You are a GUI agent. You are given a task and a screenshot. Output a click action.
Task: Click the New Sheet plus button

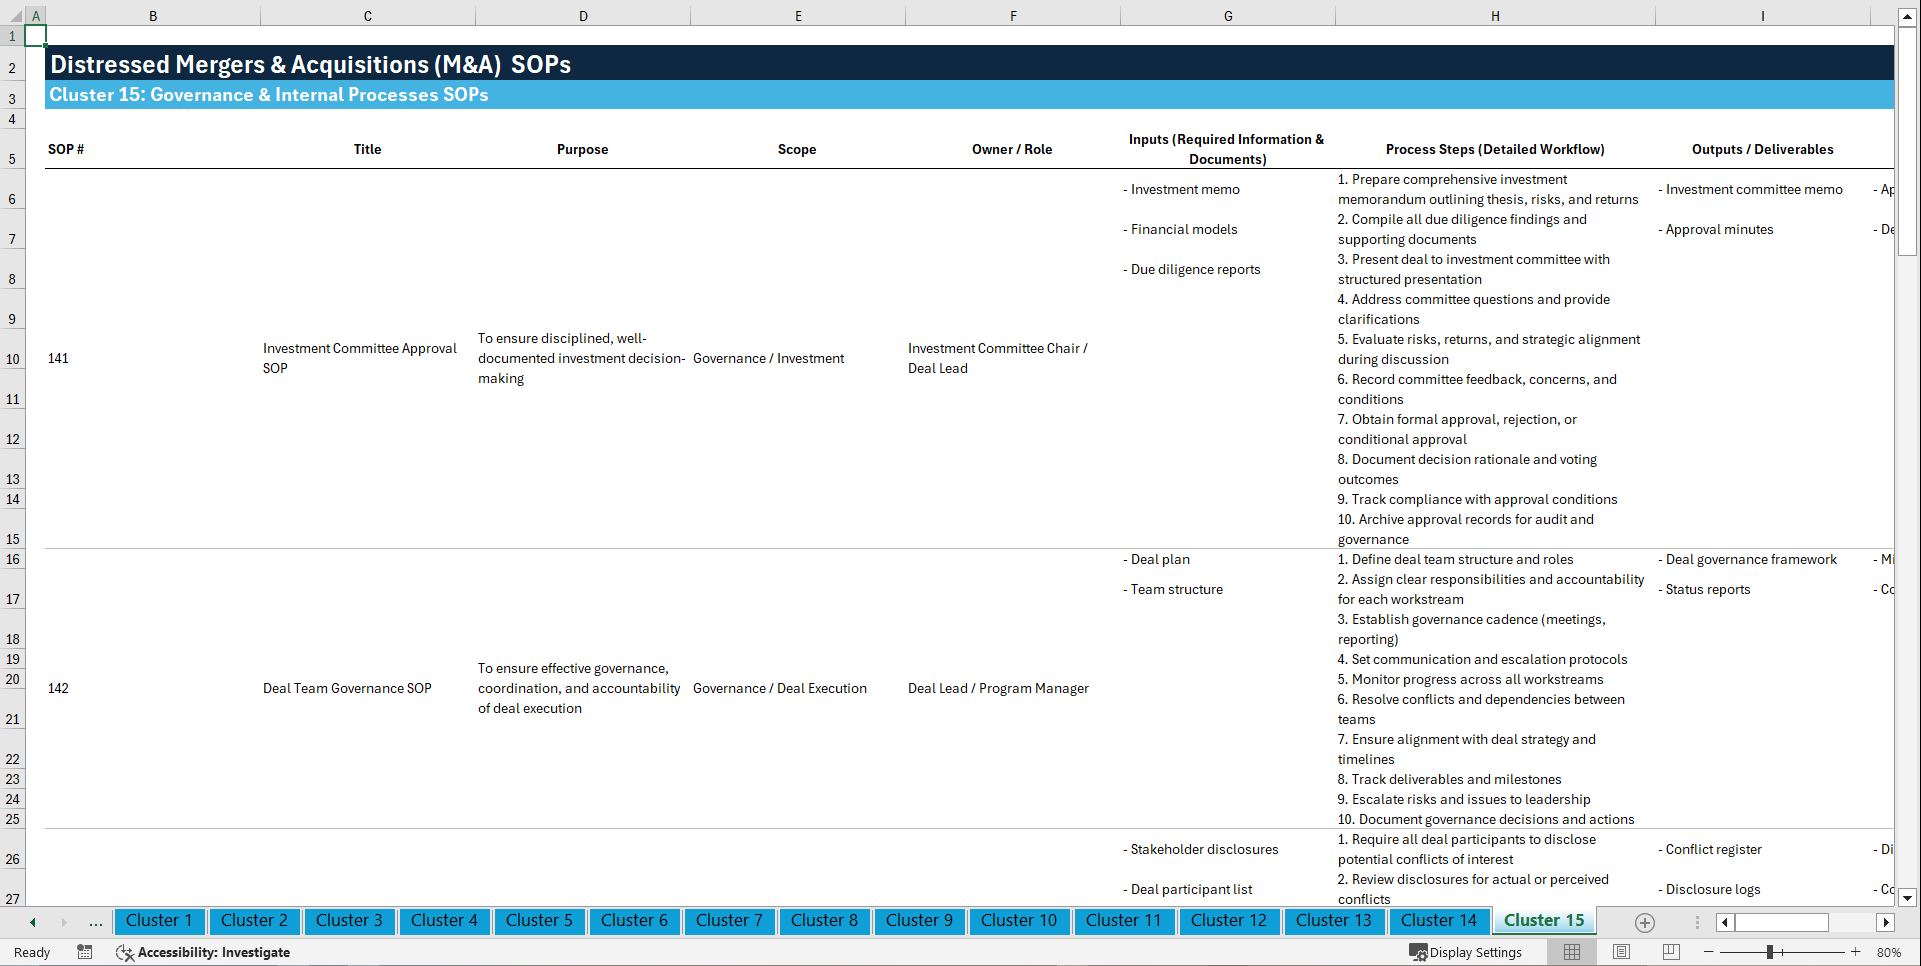point(1644,922)
